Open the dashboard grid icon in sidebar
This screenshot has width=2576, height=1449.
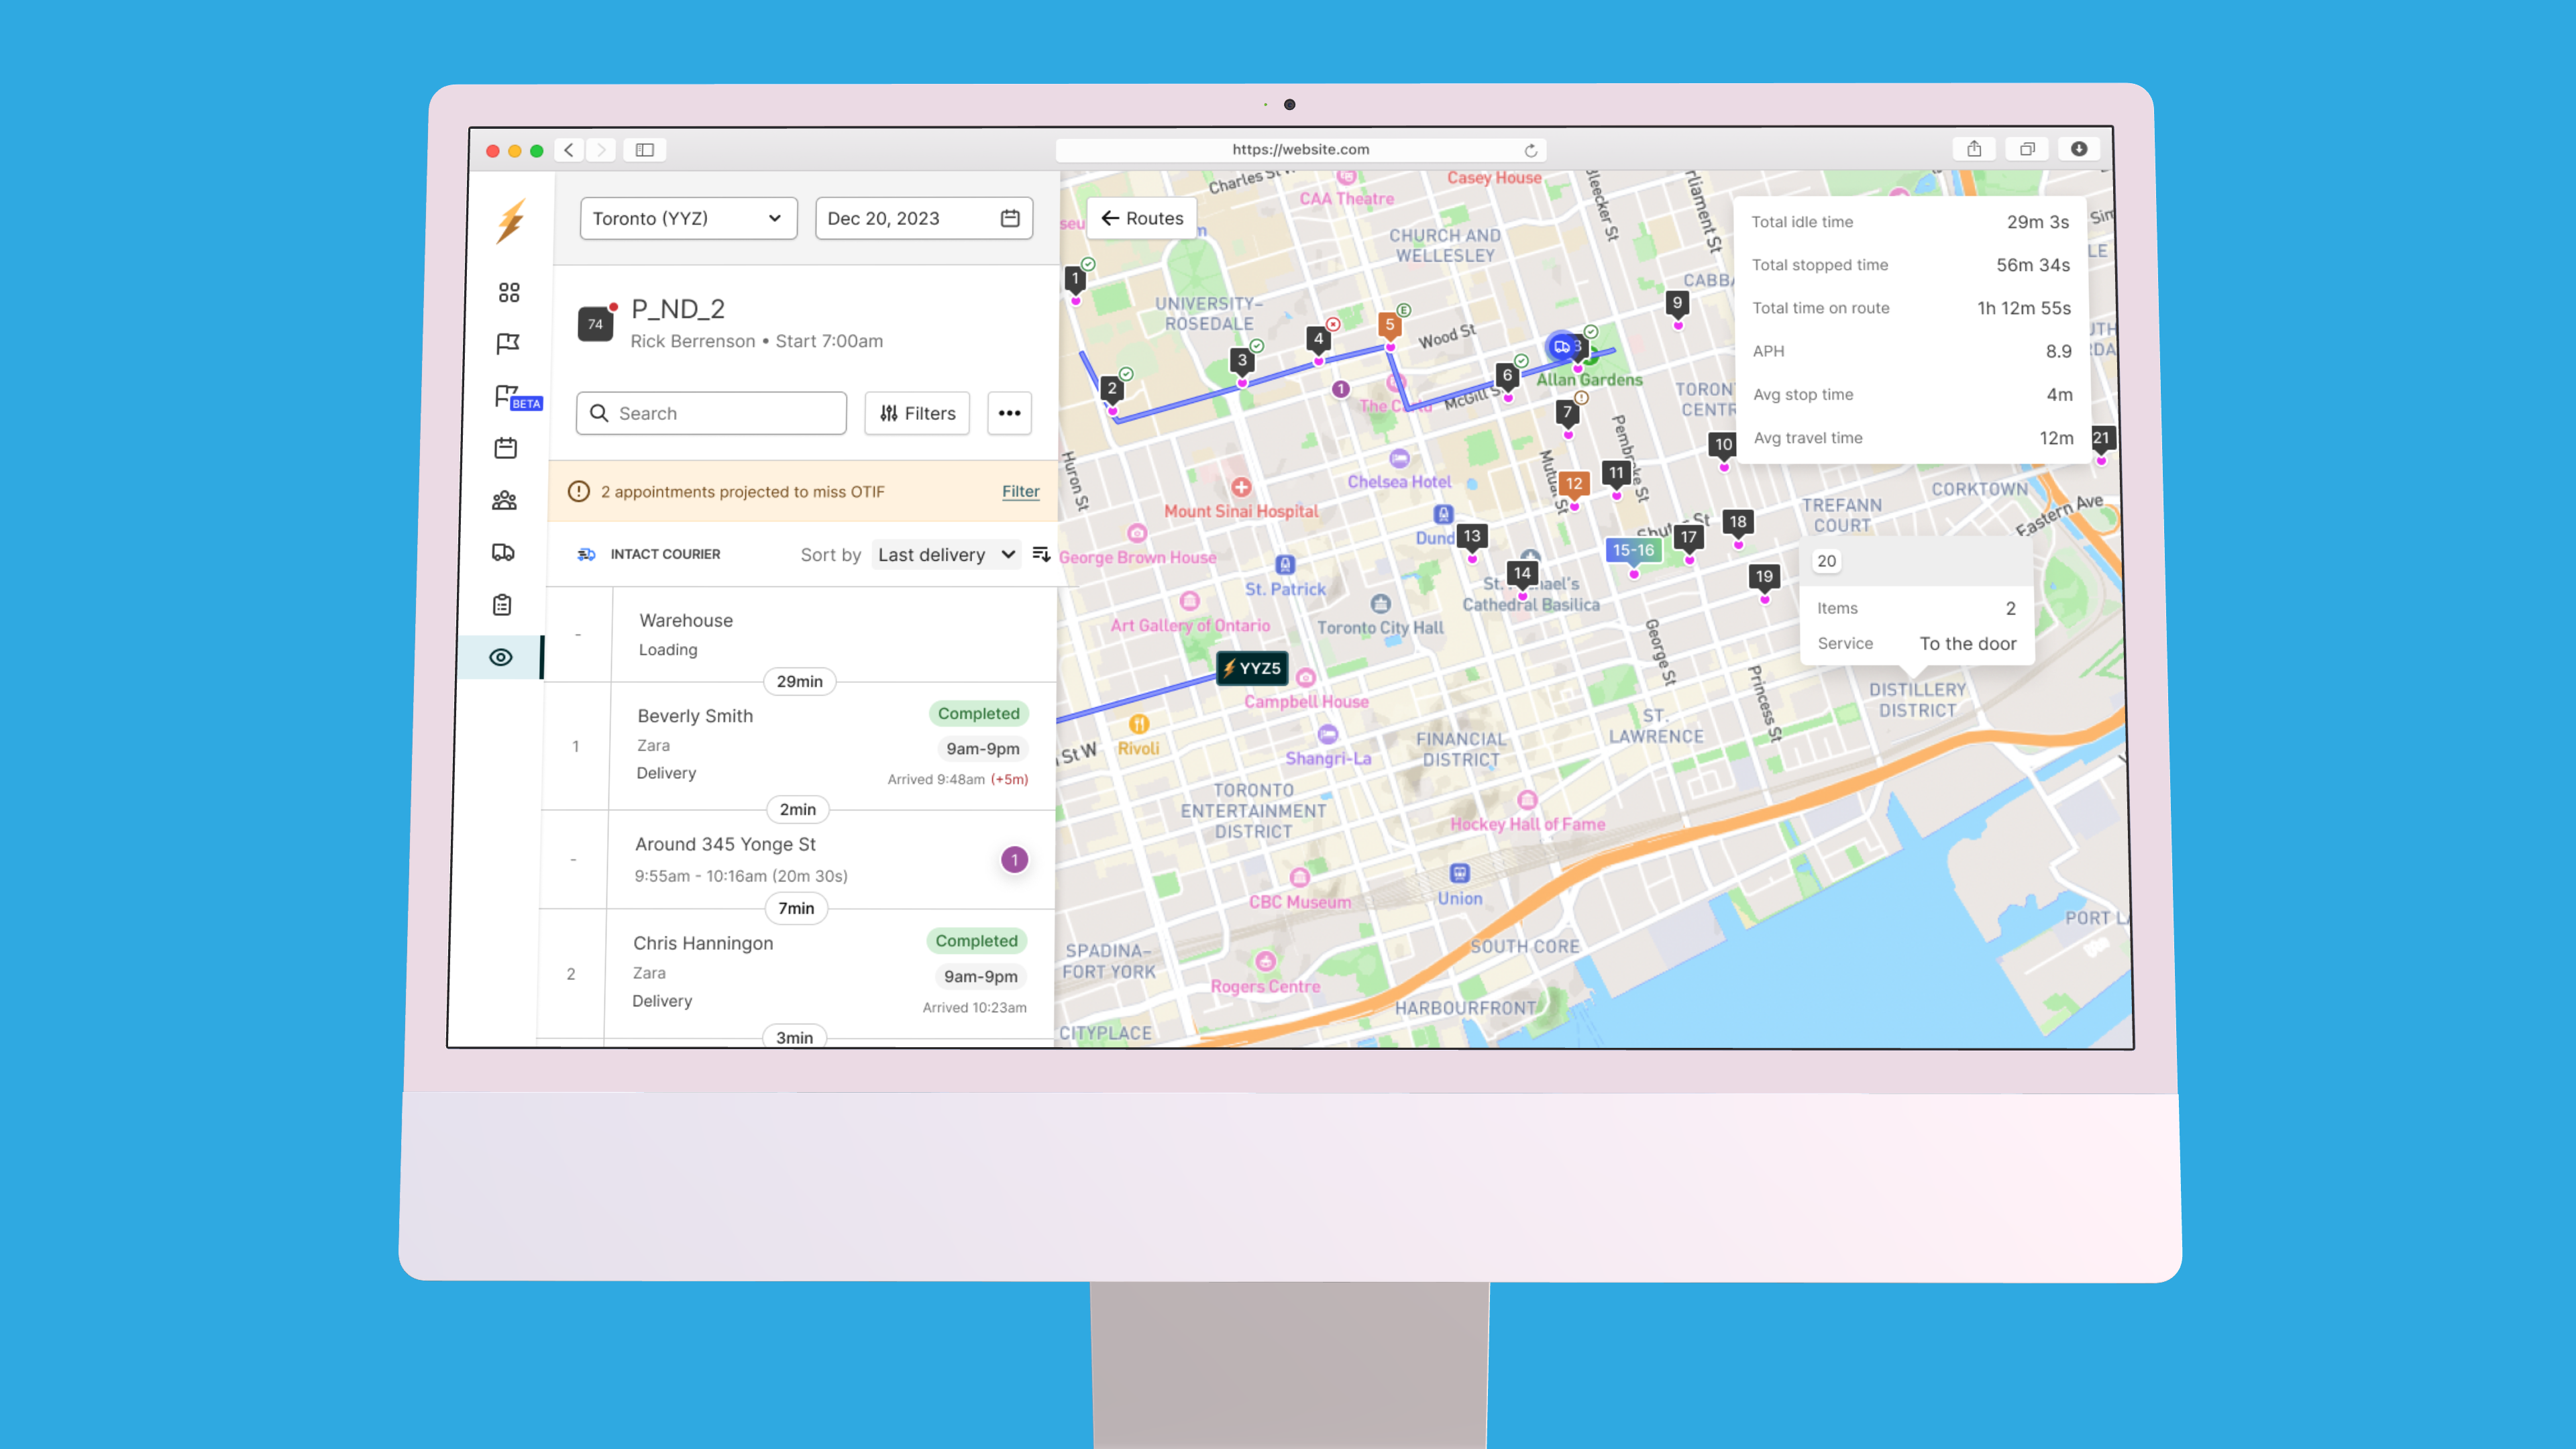tap(509, 292)
